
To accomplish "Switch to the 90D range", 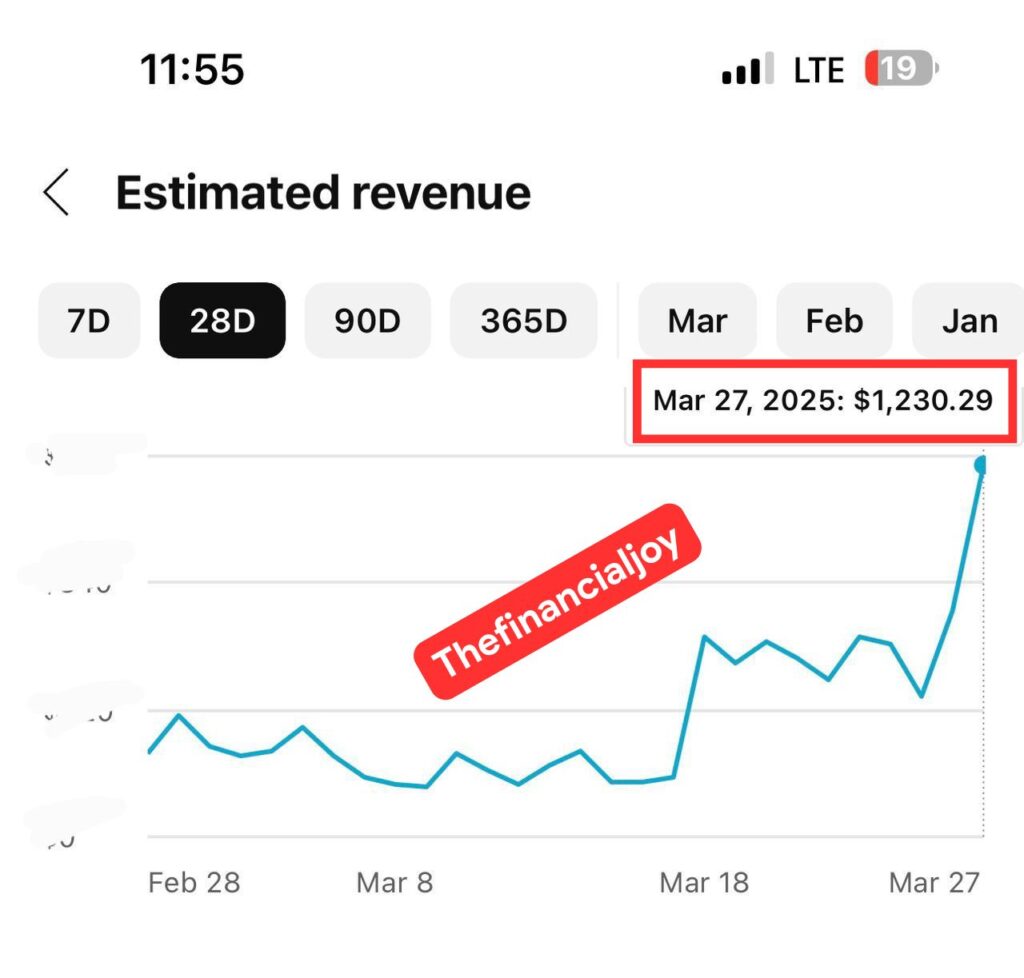I will click(x=367, y=321).
